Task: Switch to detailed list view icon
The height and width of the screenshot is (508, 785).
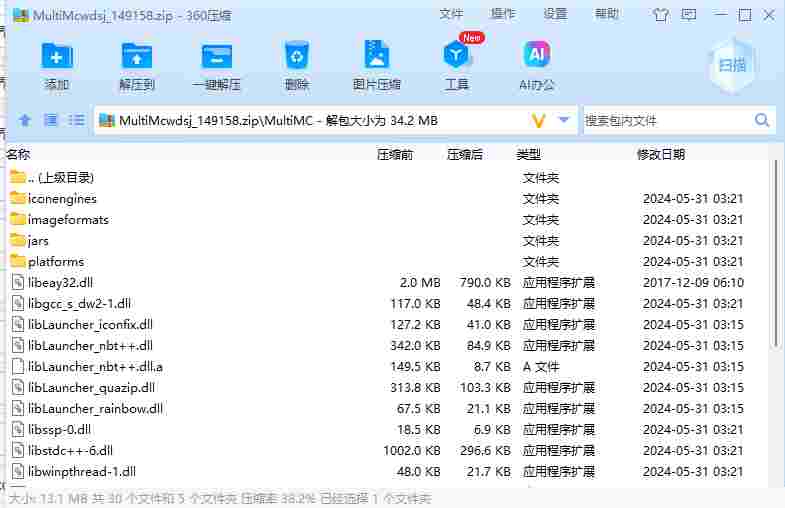Action: pos(51,120)
